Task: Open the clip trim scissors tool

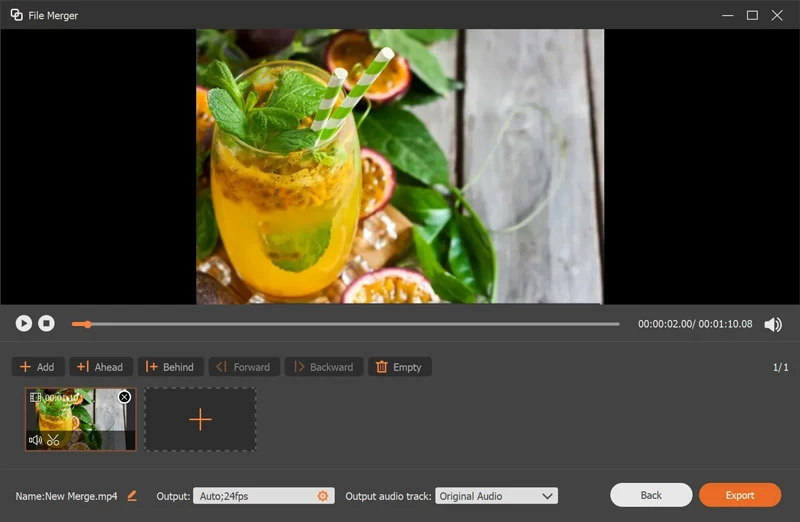Action: [x=53, y=440]
